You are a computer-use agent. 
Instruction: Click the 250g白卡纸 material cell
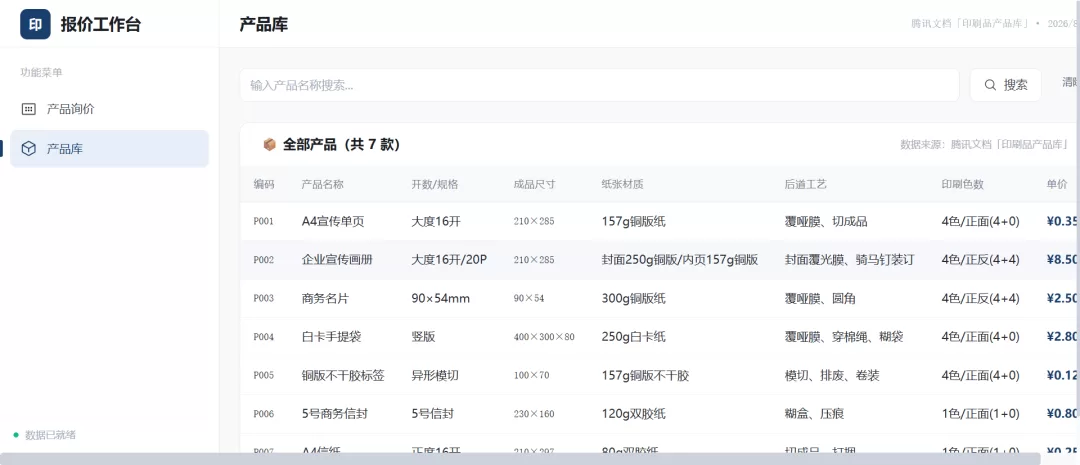pos(634,338)
